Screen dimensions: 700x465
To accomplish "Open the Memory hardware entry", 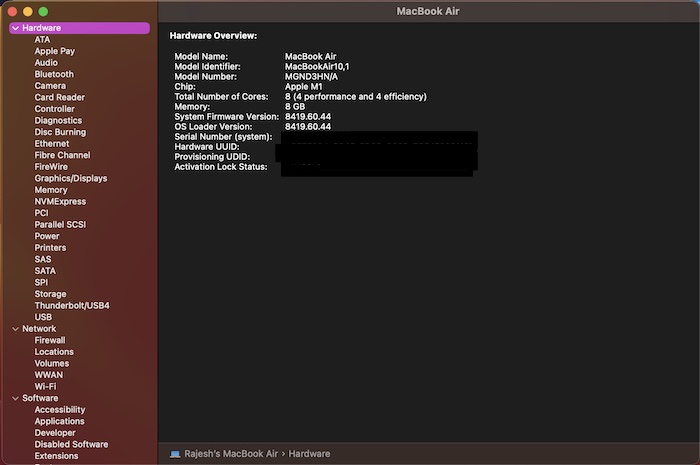I will click(51, 190).
